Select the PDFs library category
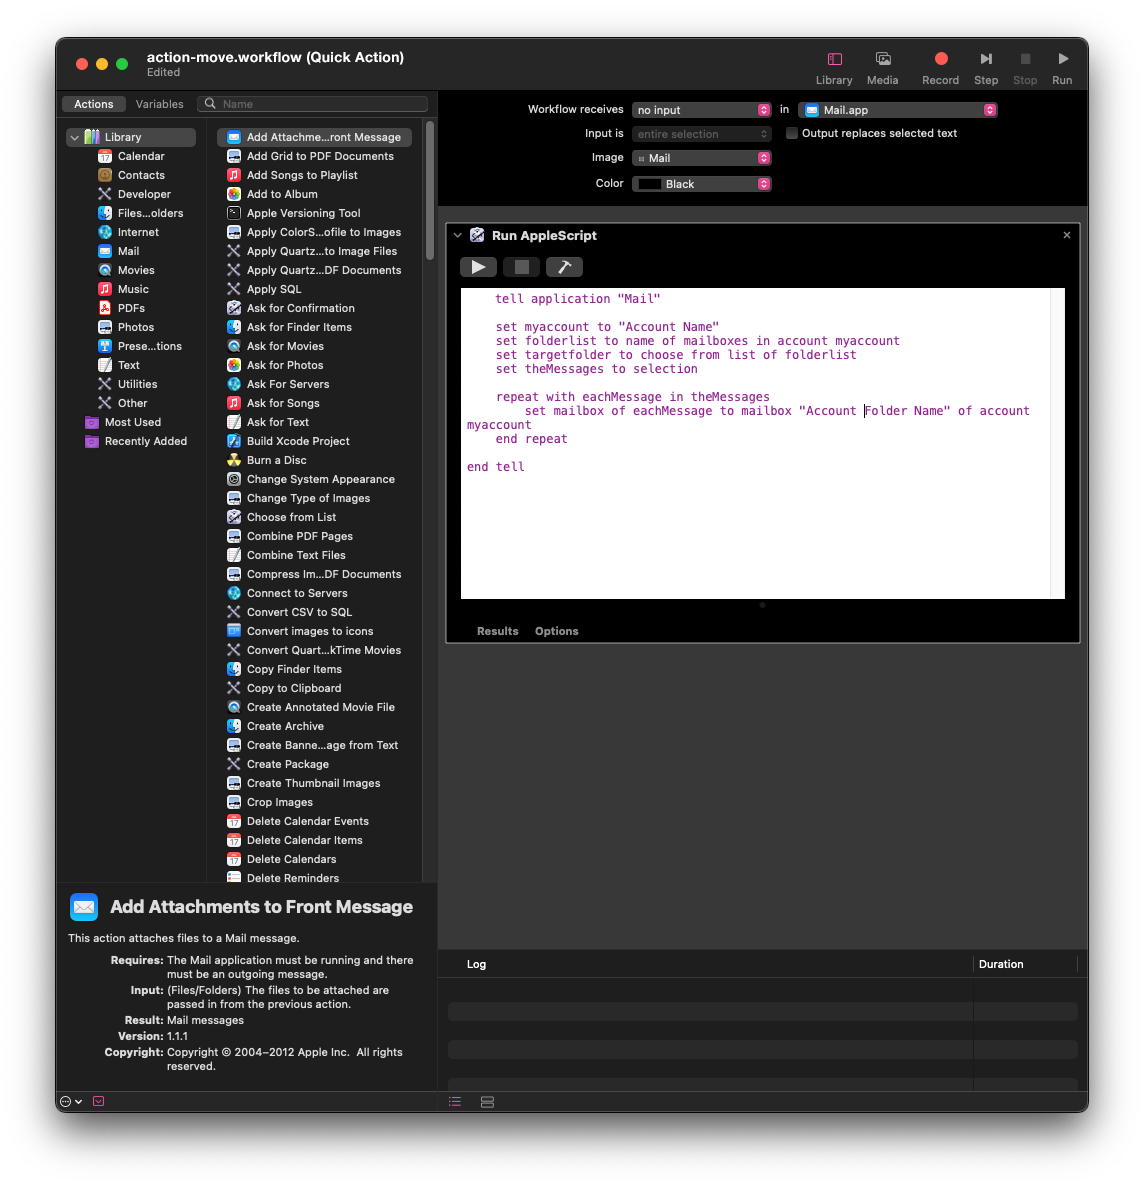The image size is (1144, 1186). tap(121, 308)
